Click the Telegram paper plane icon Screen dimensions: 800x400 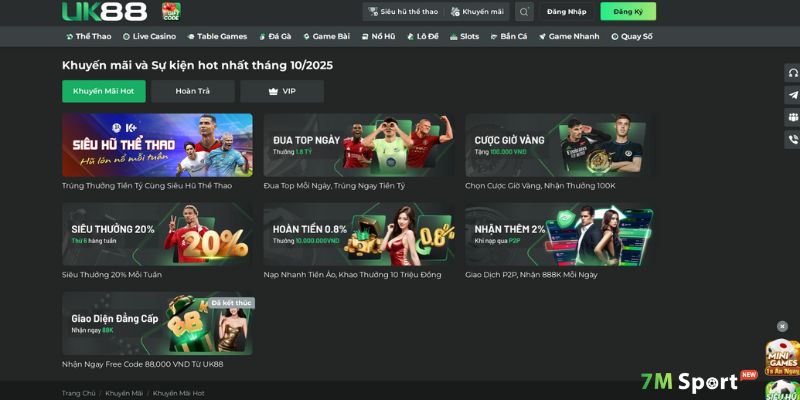(793, 95)
